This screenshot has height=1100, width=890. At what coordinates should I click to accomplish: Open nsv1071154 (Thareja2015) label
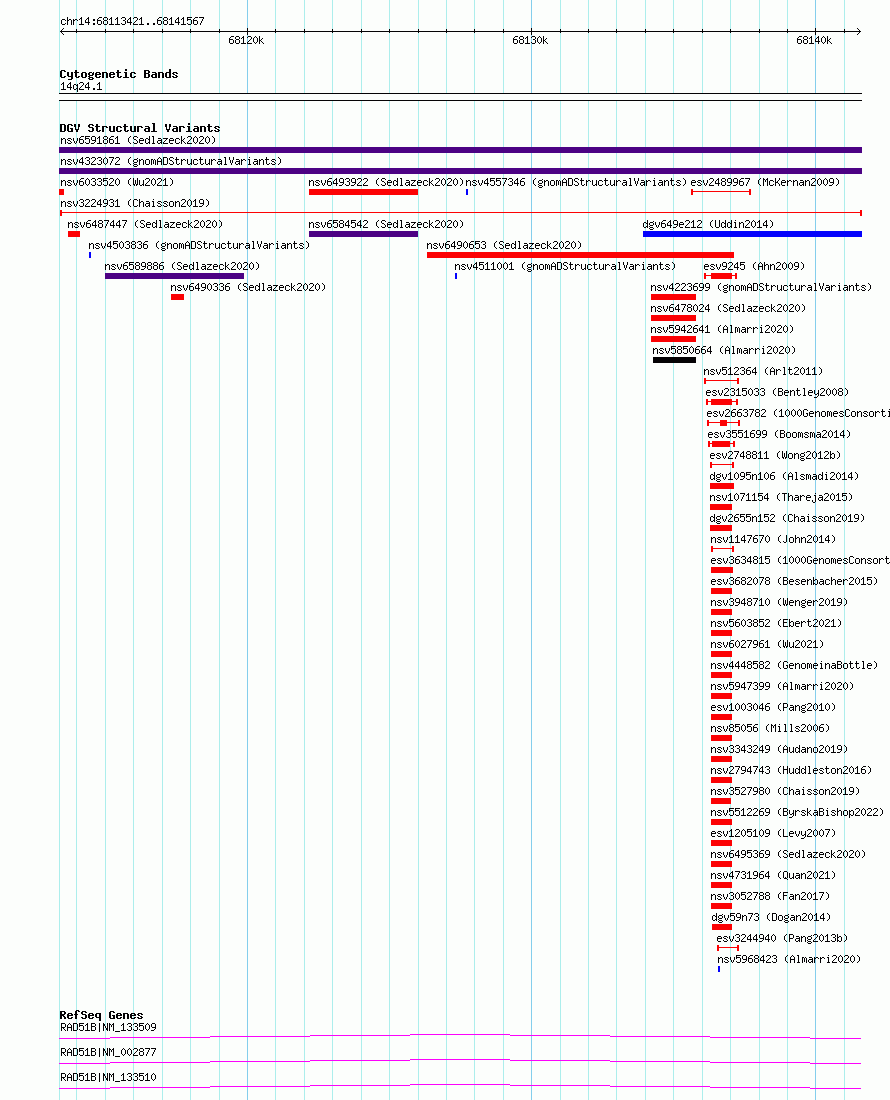pos(781,498)
